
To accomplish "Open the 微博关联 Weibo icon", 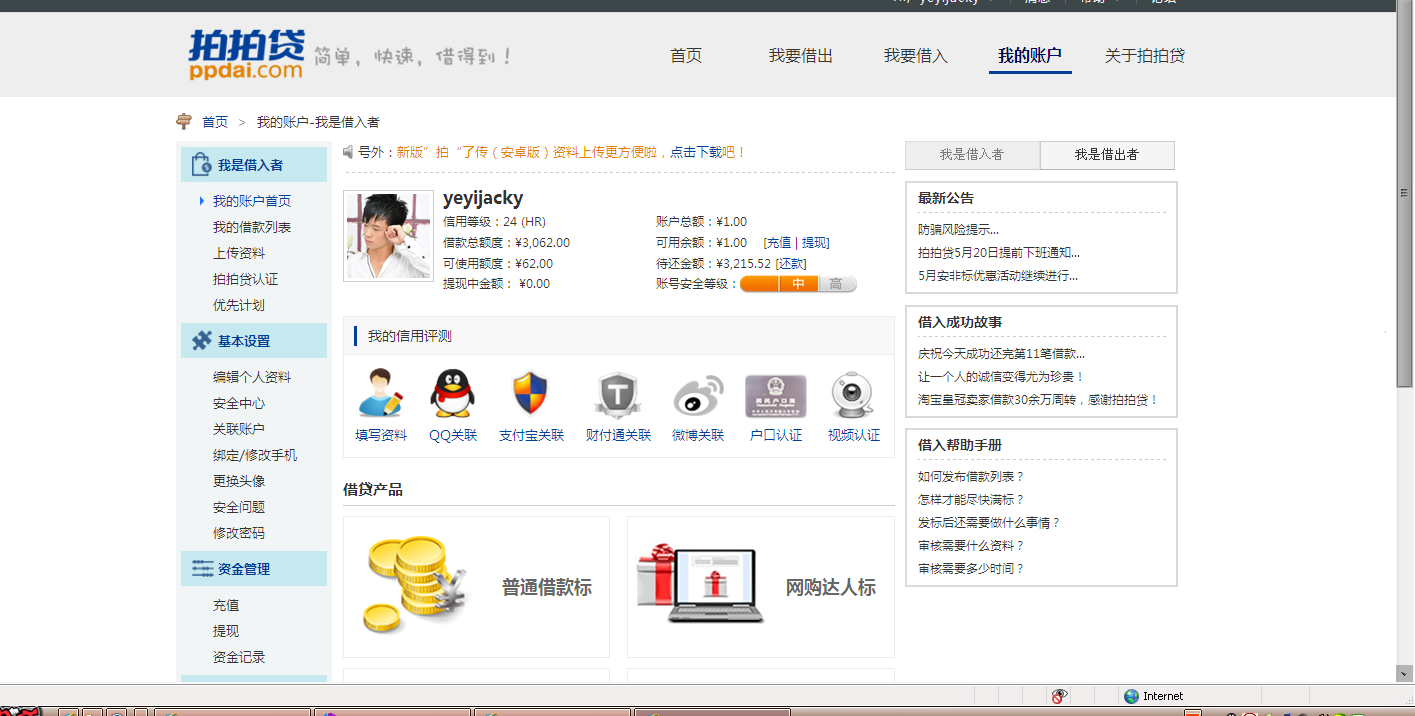I will click(697, 396).
